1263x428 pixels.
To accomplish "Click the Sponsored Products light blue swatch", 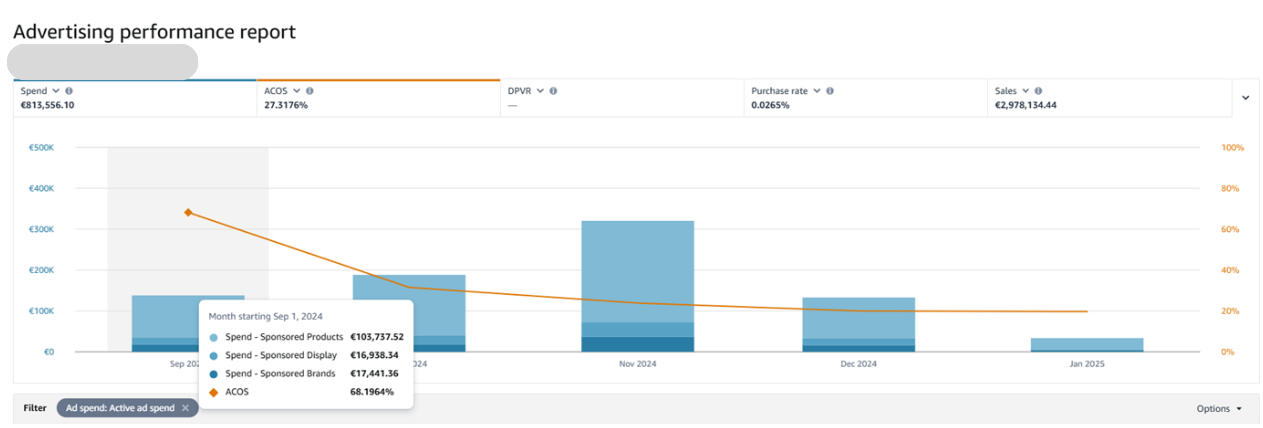I will coord(213,338).
